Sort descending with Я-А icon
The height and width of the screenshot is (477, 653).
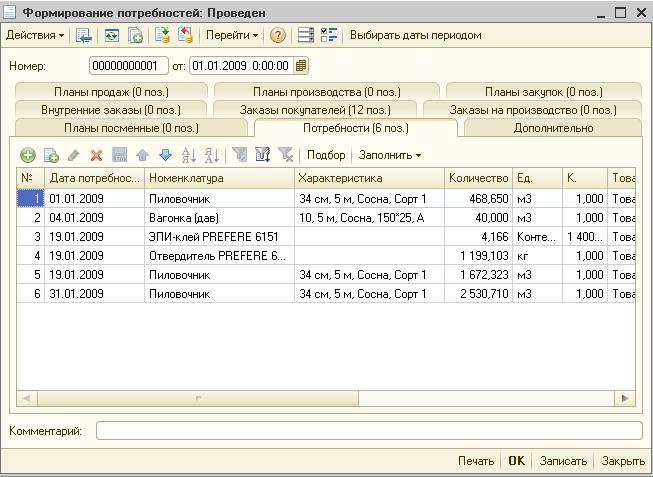pos(212,155)
